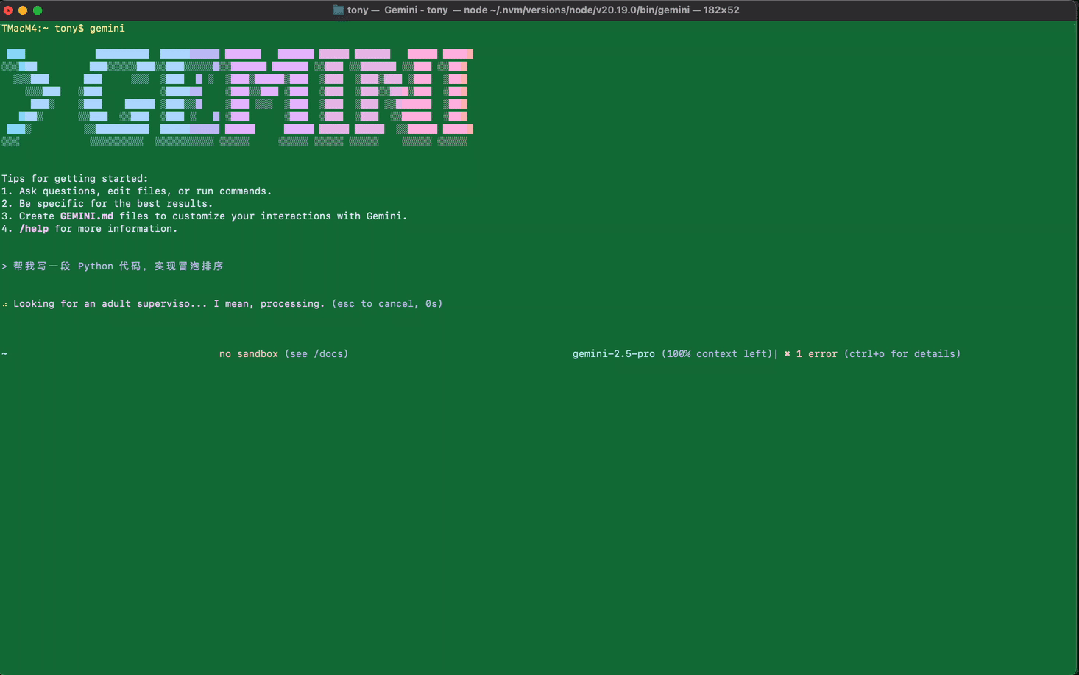
Task: Close the terminal with the red button
Action: tap(8, 10)
